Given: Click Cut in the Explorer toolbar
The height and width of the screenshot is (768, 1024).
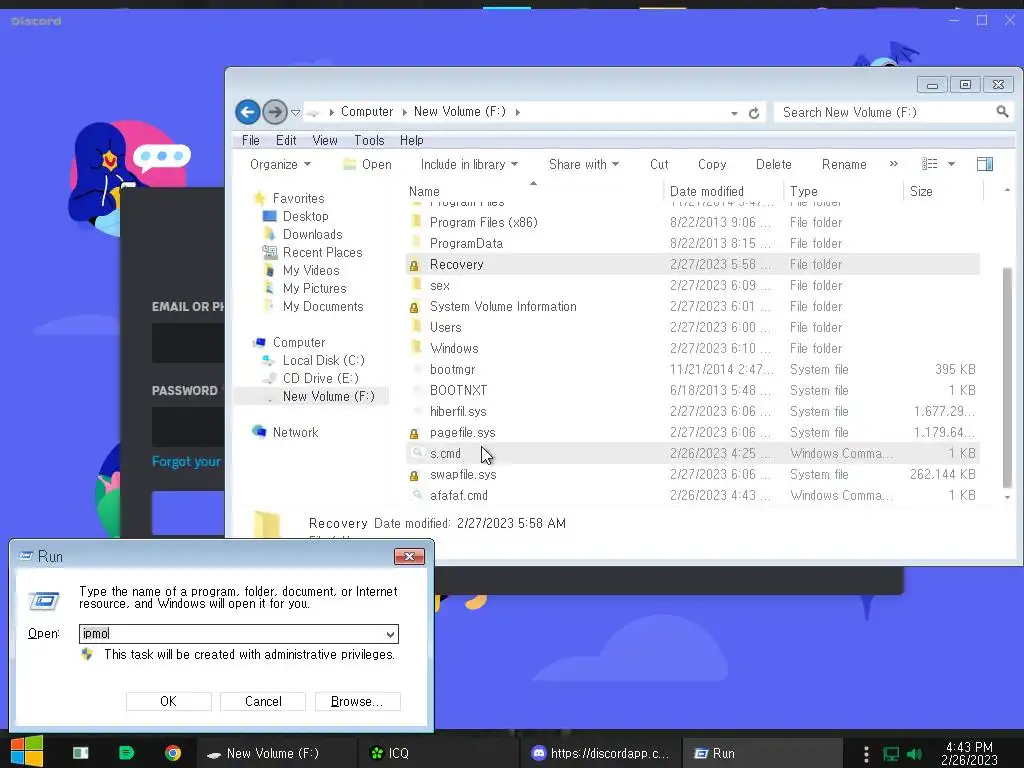Looking at the screenshot, I should pyautogui.click(x=659, y=165).
